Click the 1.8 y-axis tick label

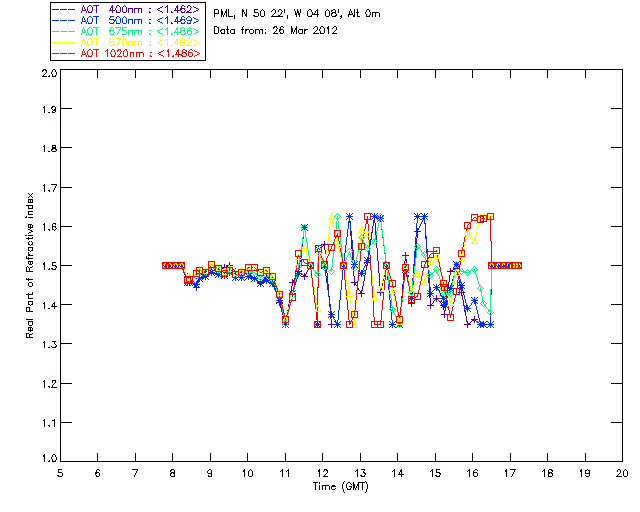49,148
